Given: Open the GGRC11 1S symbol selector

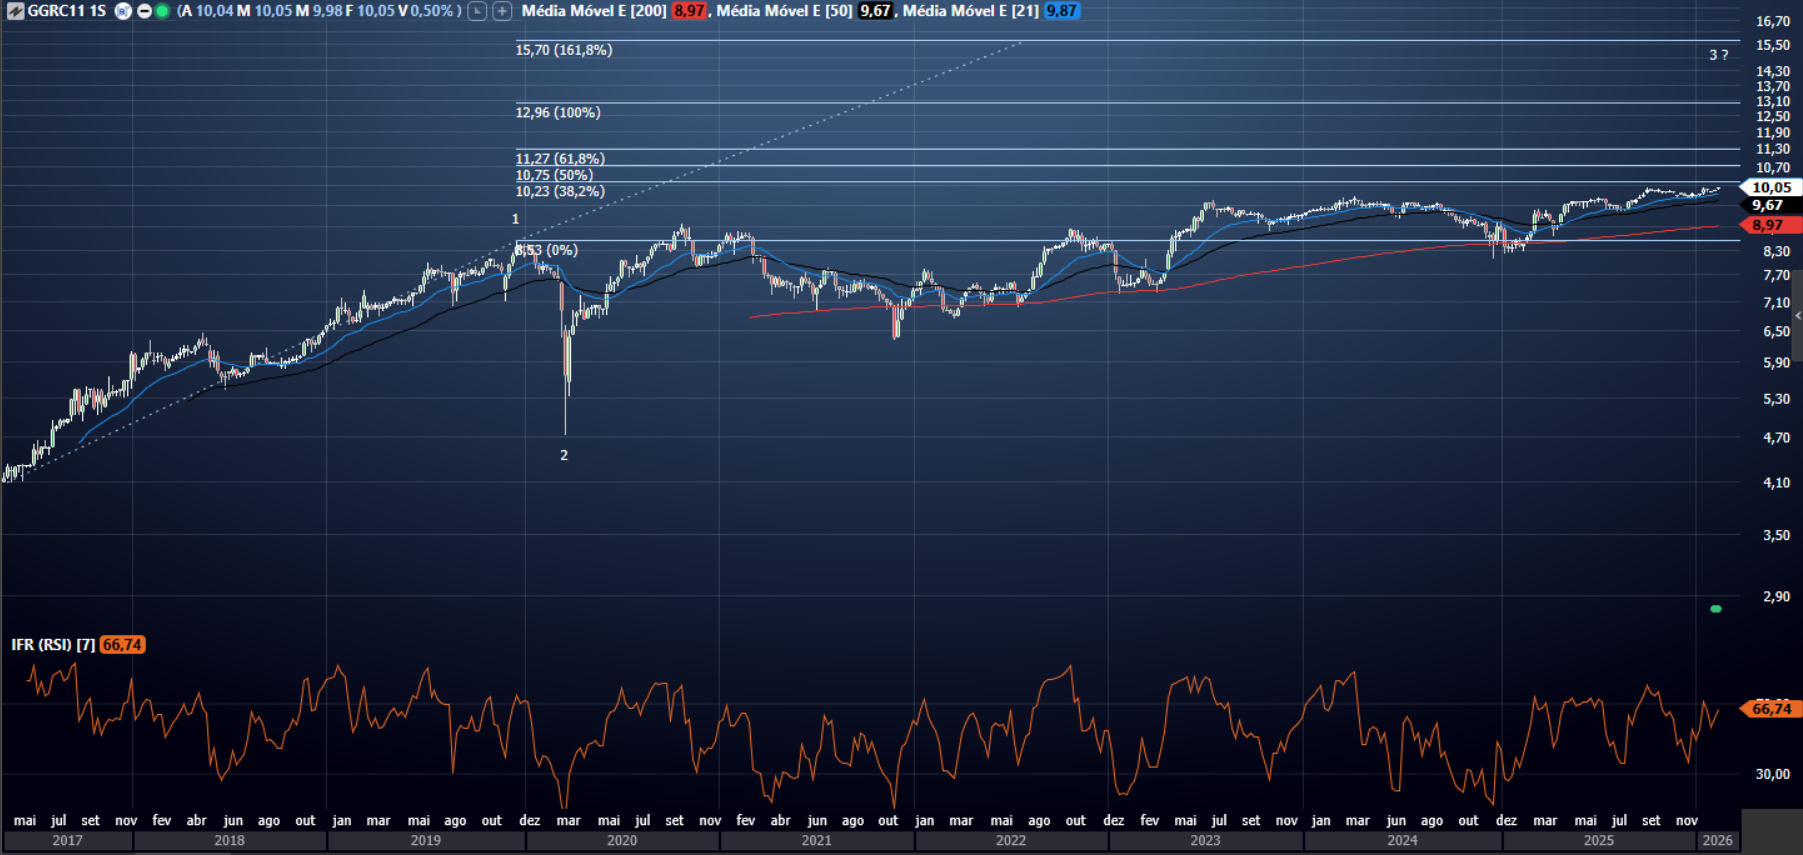Looking at the screenshot, I should pos(66,11).
